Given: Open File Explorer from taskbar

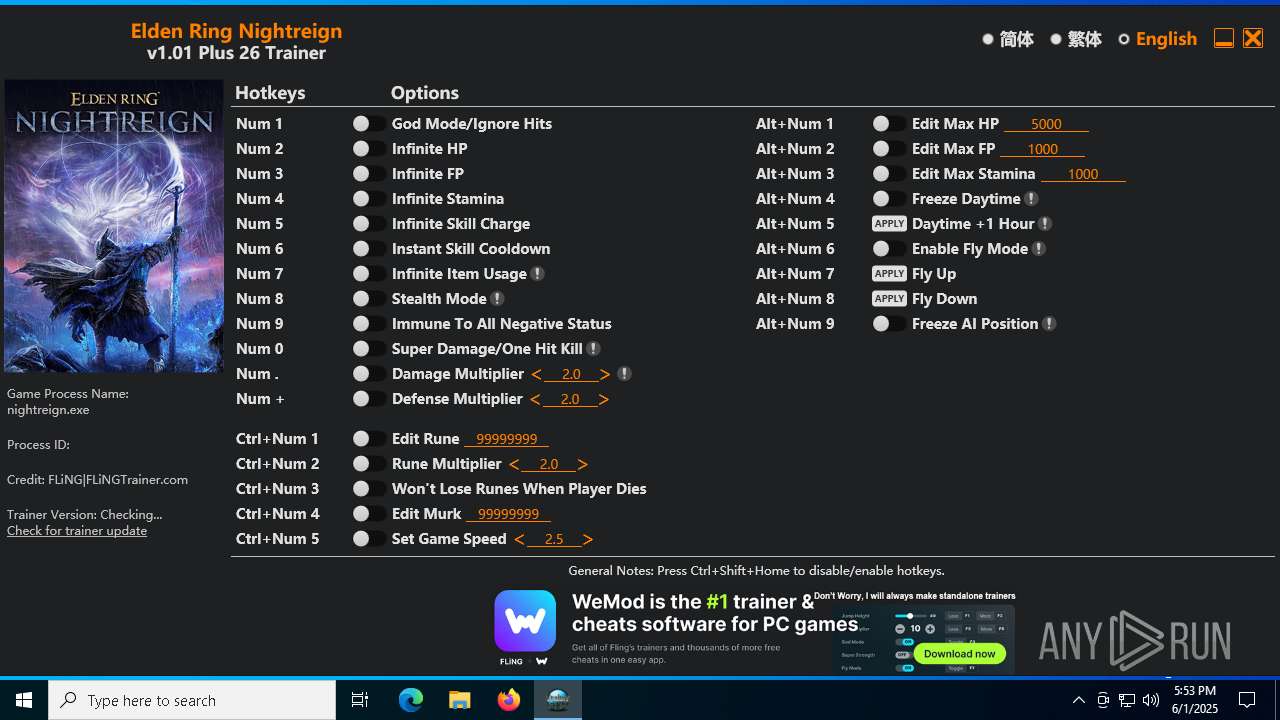Looking at the screenshot, I should [460, 700].
